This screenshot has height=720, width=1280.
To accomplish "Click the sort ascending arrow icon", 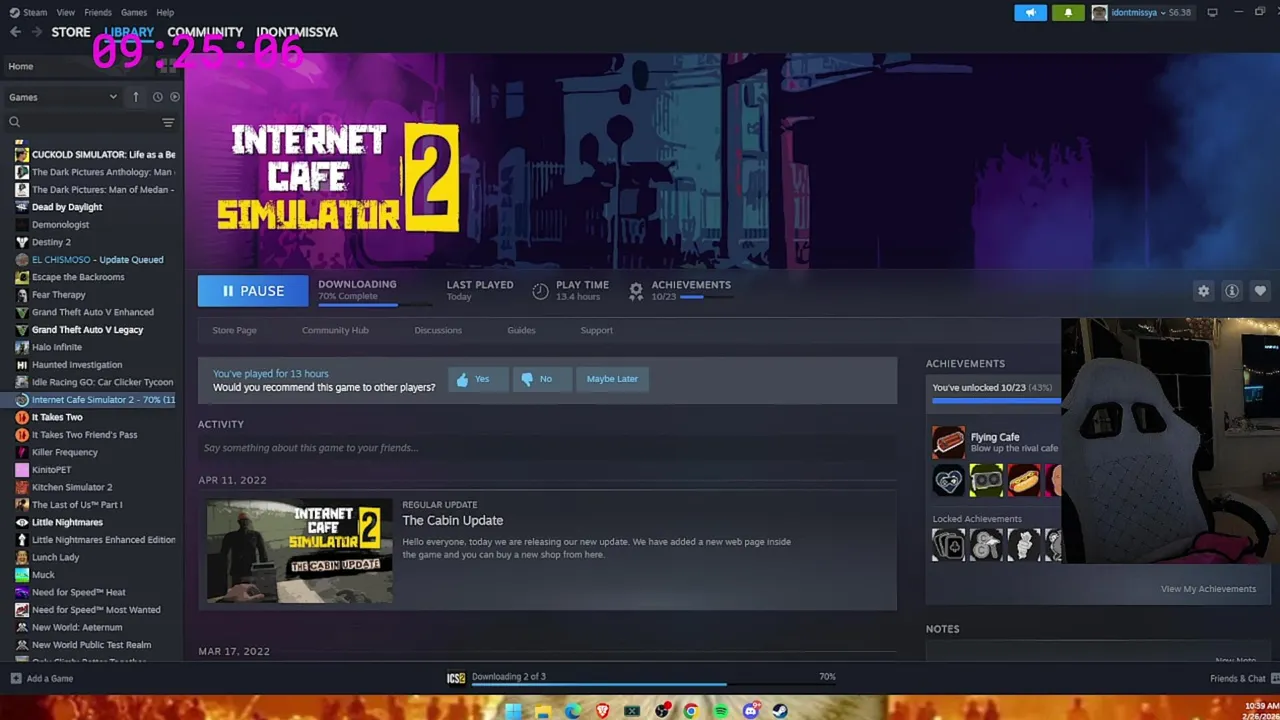I will click(136, 97).
